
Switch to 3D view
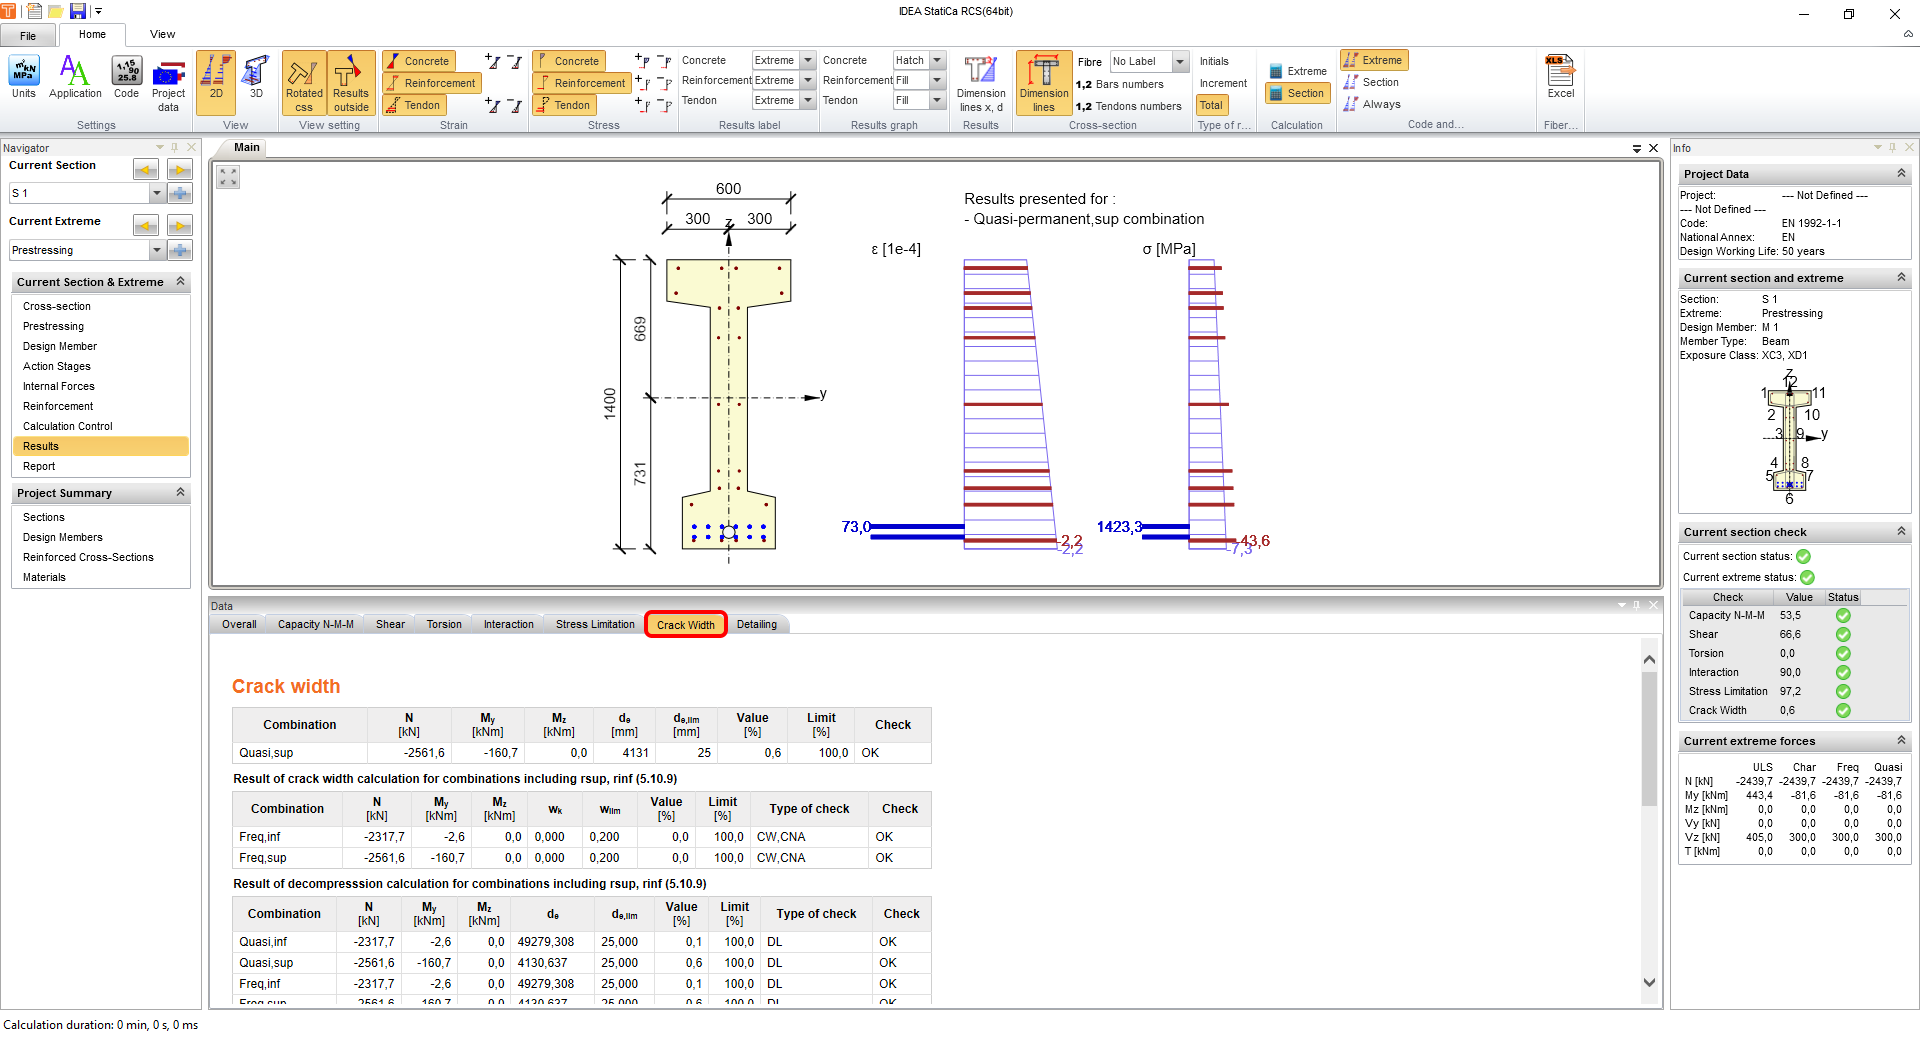(256, 78)
